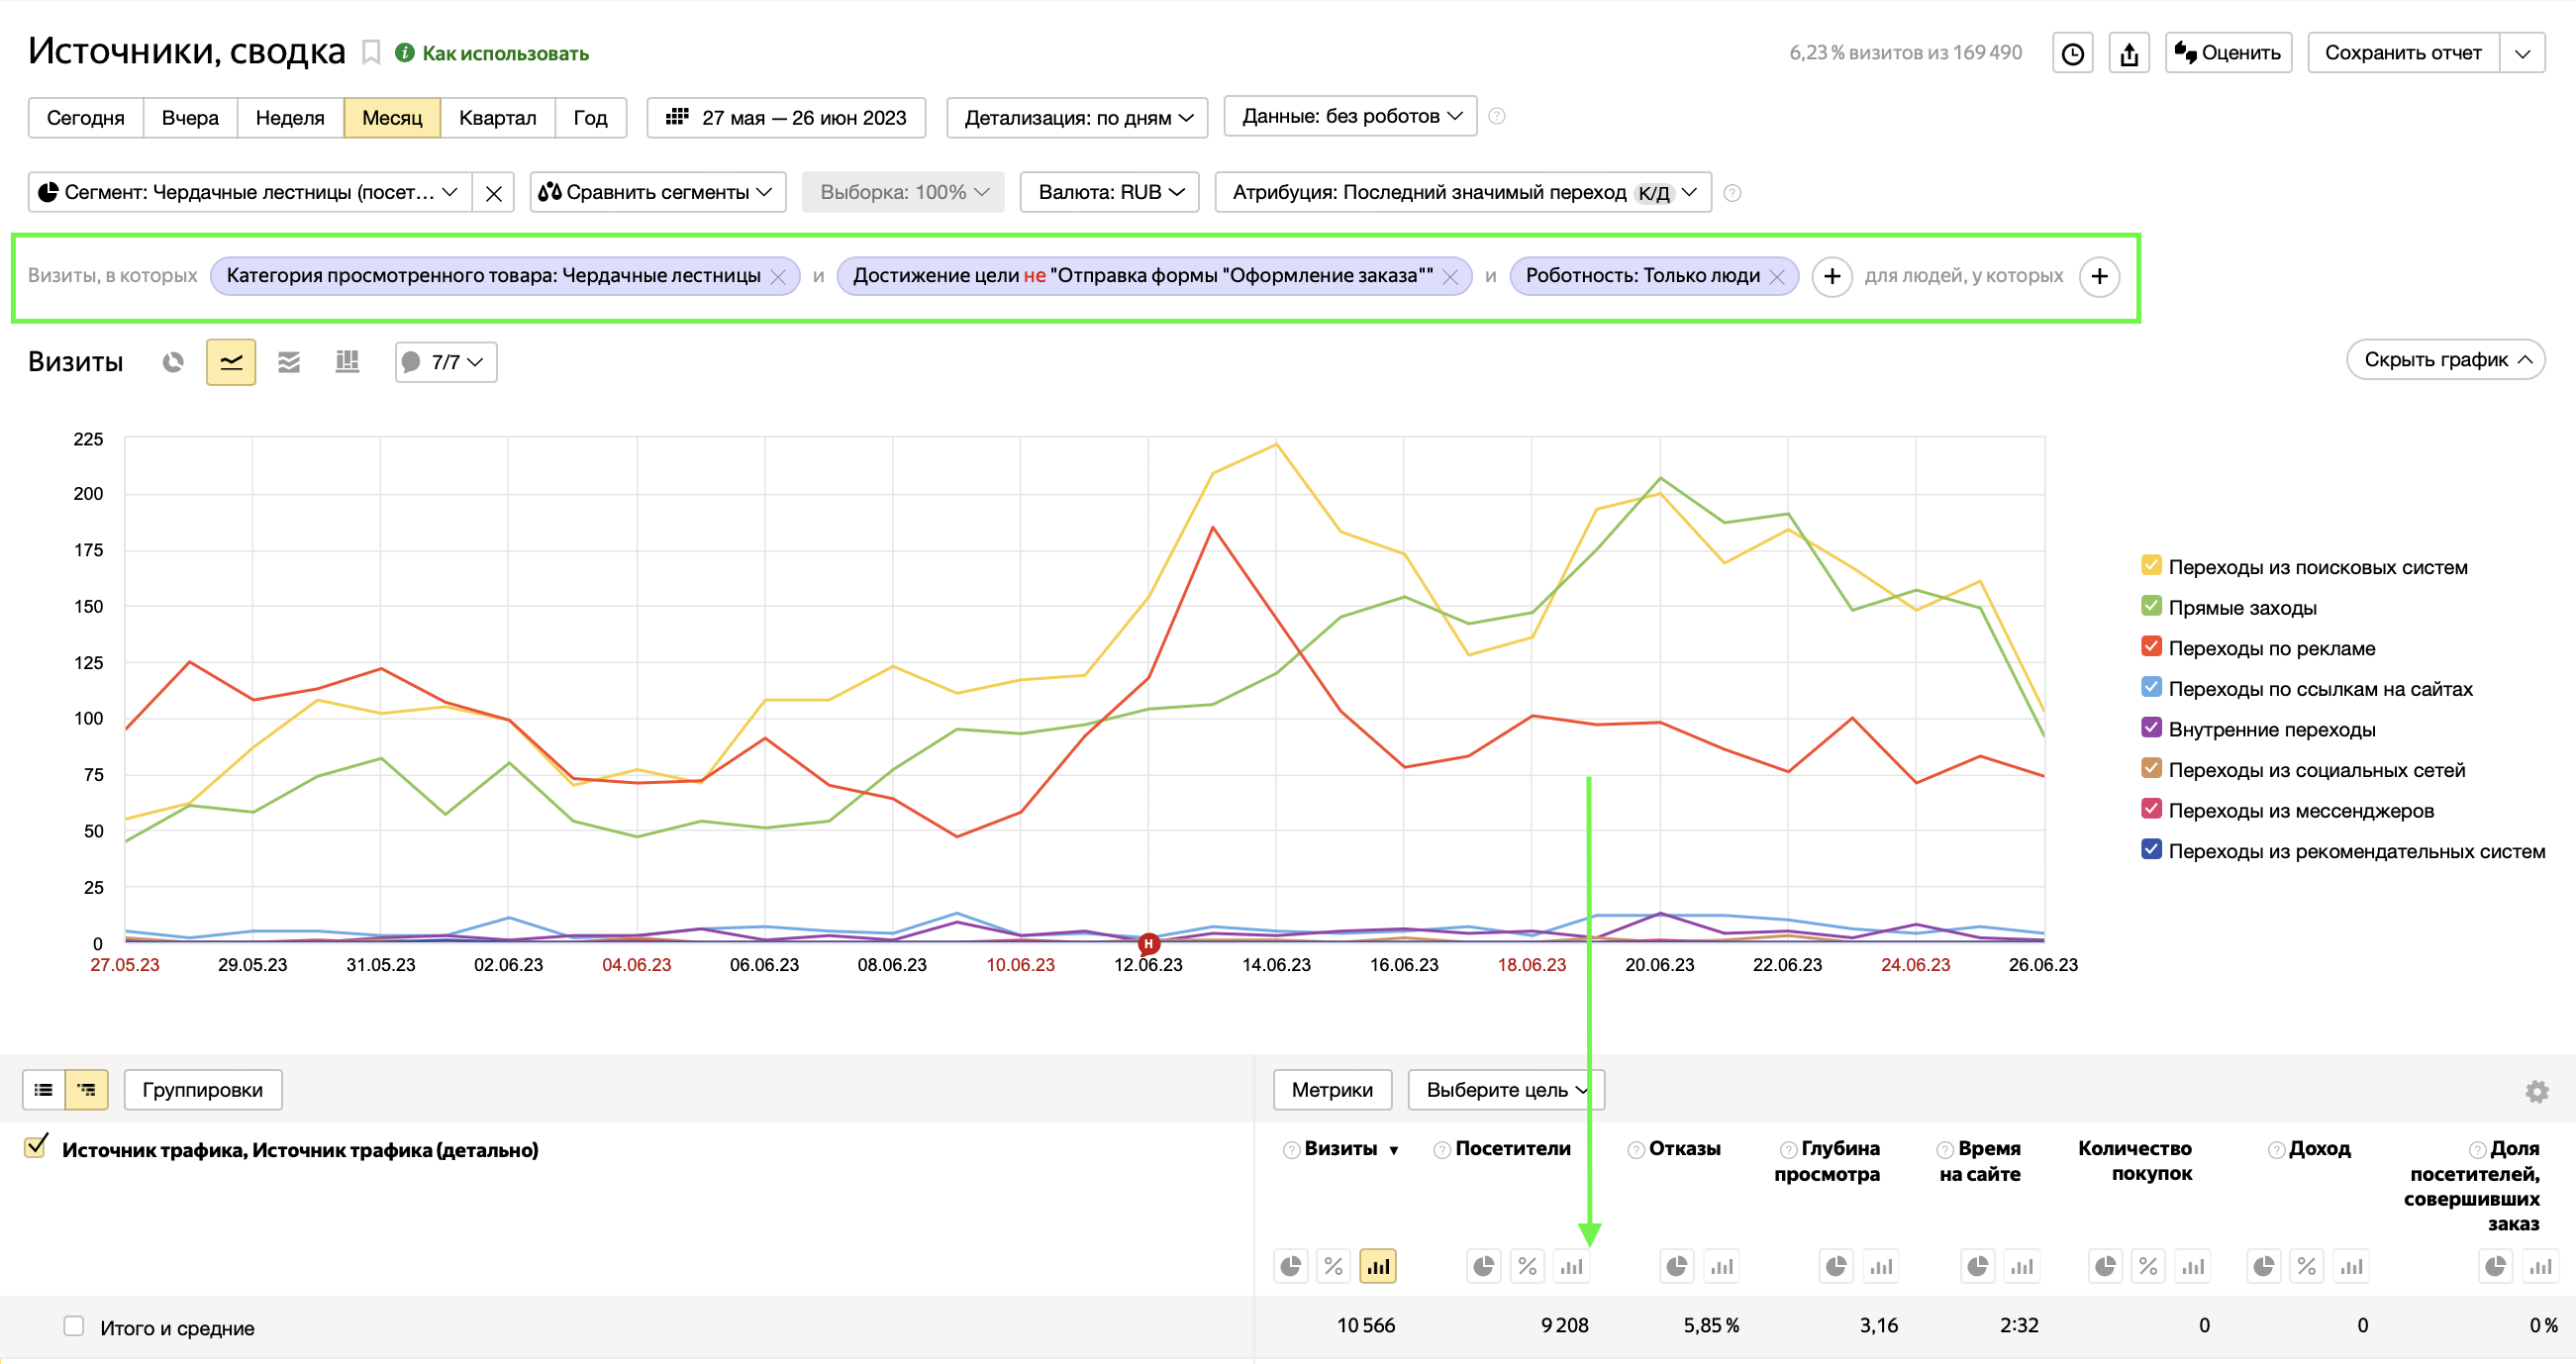
Task: Switch table to flat list view
Action: click(44, 1090)
